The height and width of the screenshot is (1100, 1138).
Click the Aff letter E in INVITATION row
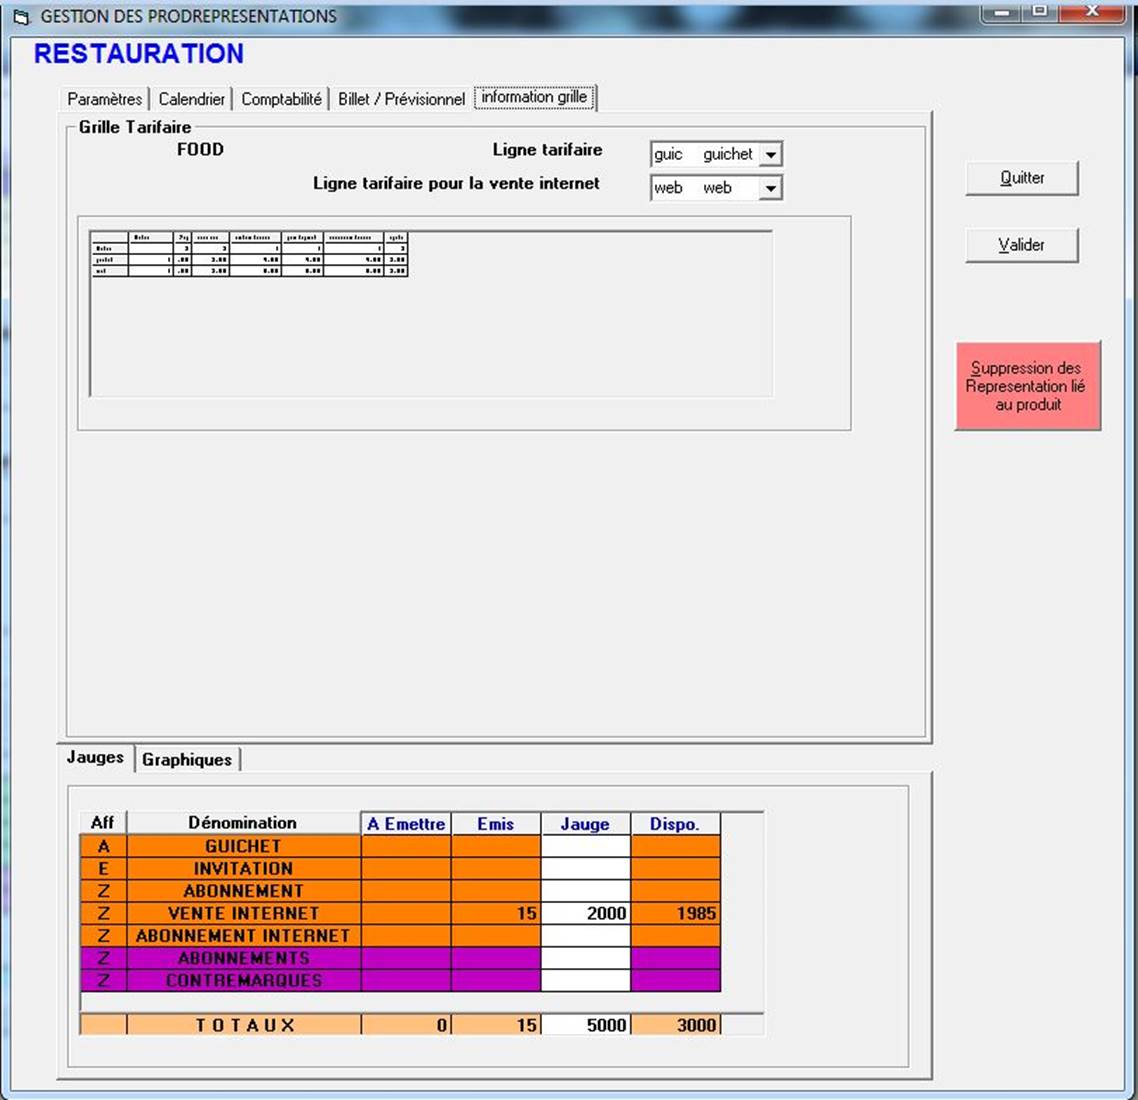[103, 869]
